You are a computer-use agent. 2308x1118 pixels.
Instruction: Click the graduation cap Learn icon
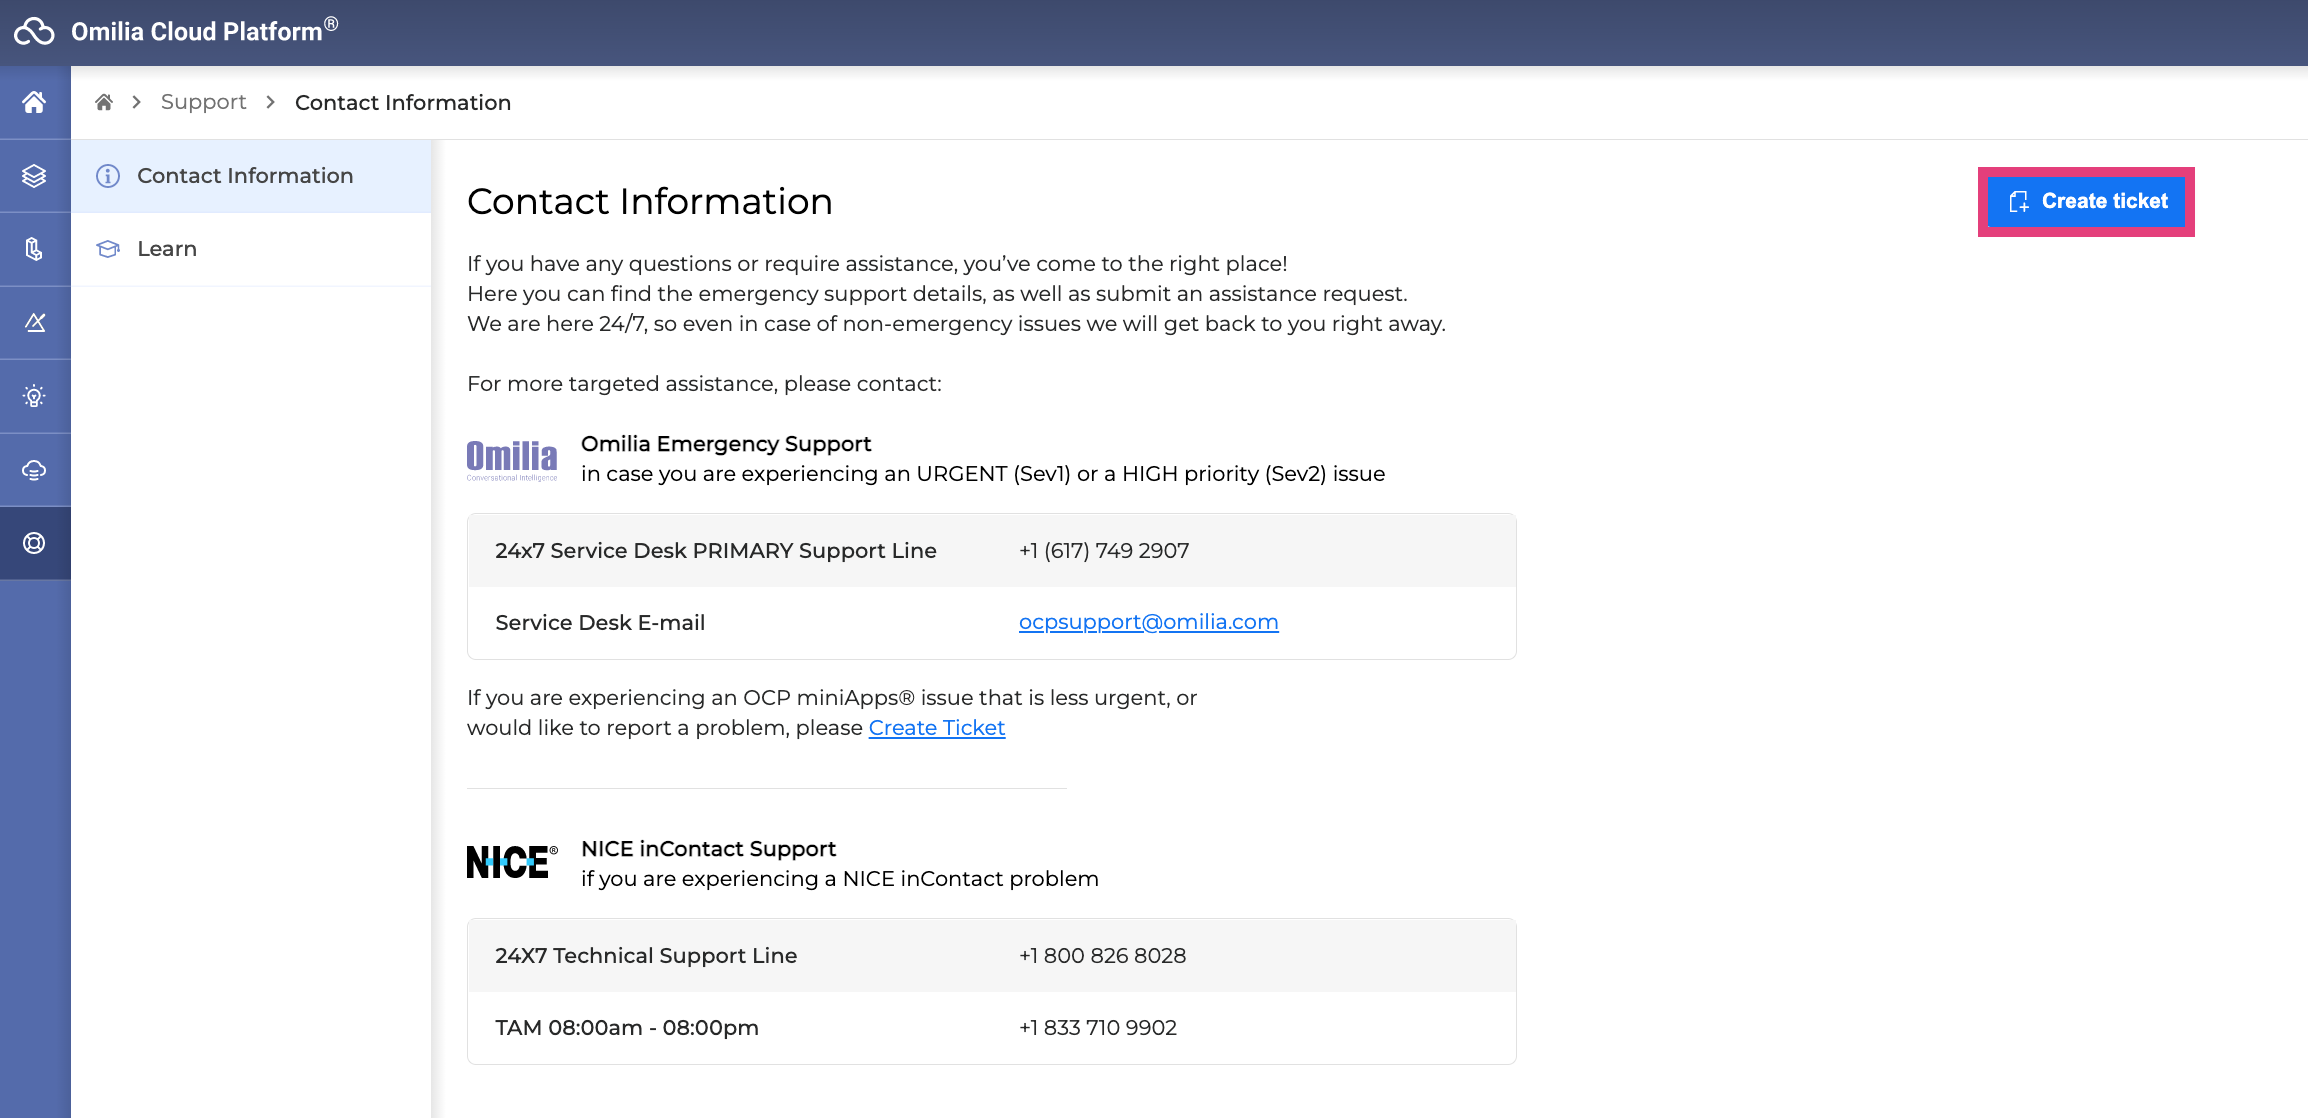tap(108, 249)
